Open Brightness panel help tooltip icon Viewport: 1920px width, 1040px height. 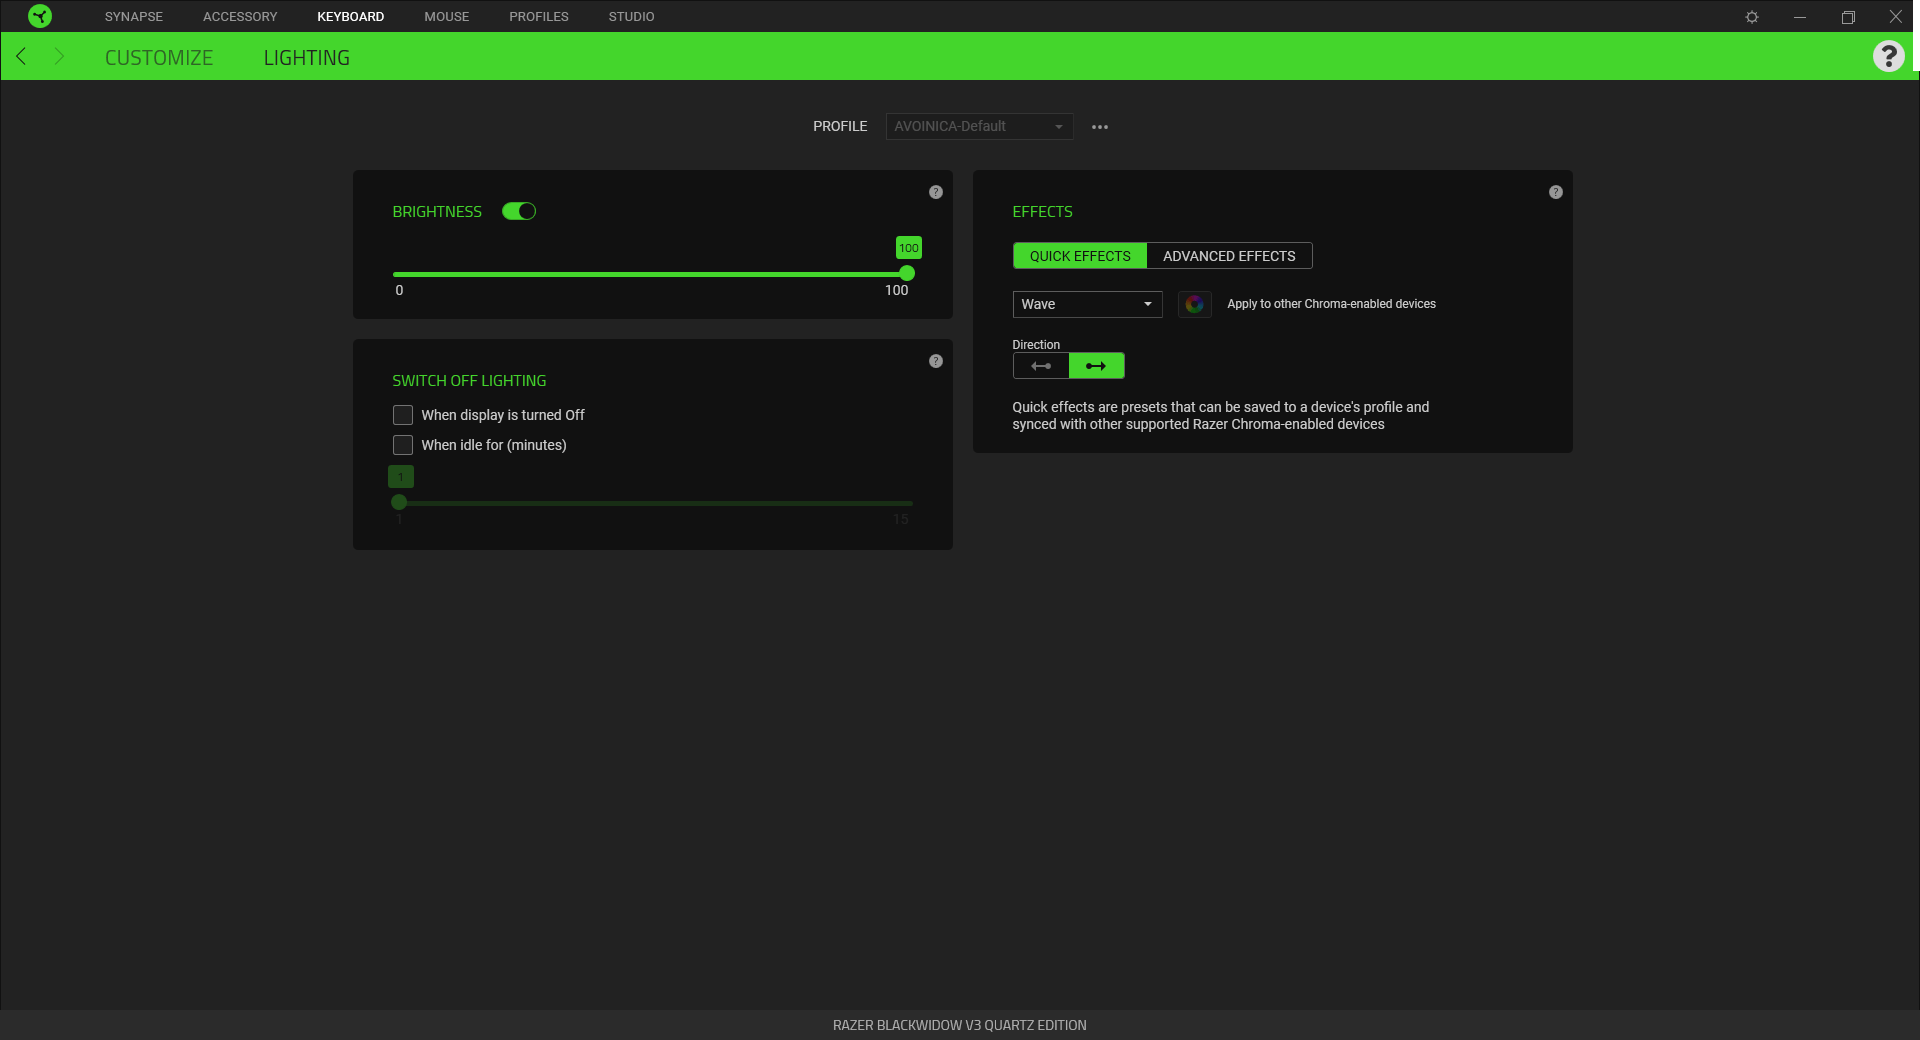936,192
